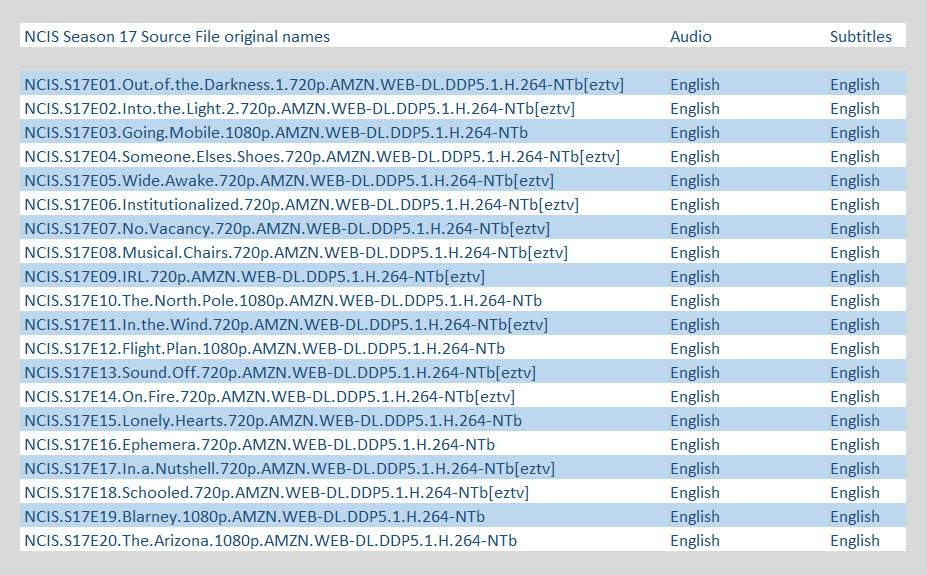Select the S17E08 Musical.Chairs file name

click(x=296, y=253)
